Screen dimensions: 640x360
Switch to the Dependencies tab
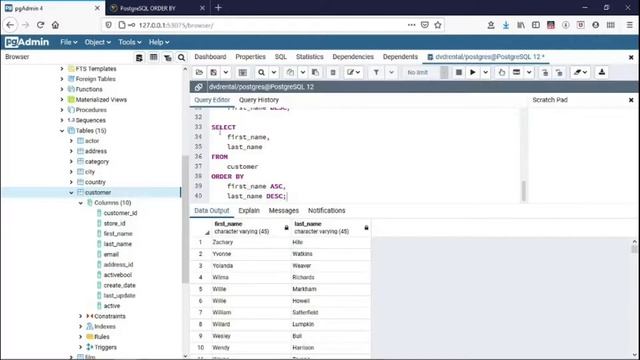tap(353, 57)
